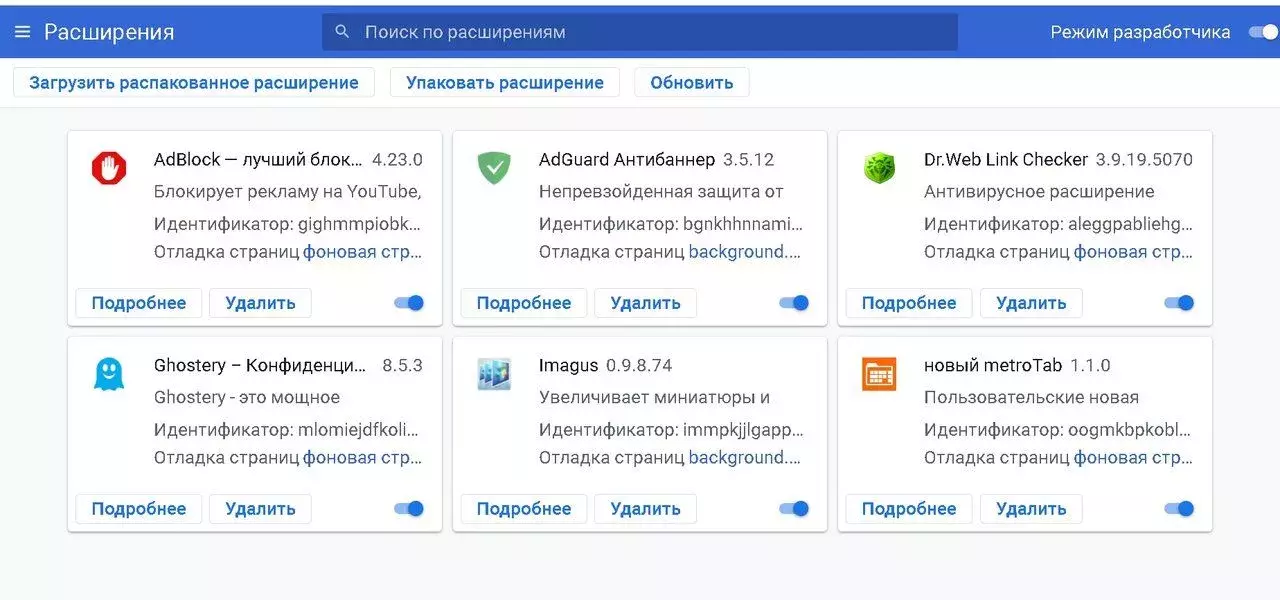The height and width of the screenshot is (600, 1280).
Task: Click AdBlock version 4.23.0
Action: click(x=397, y=160)
